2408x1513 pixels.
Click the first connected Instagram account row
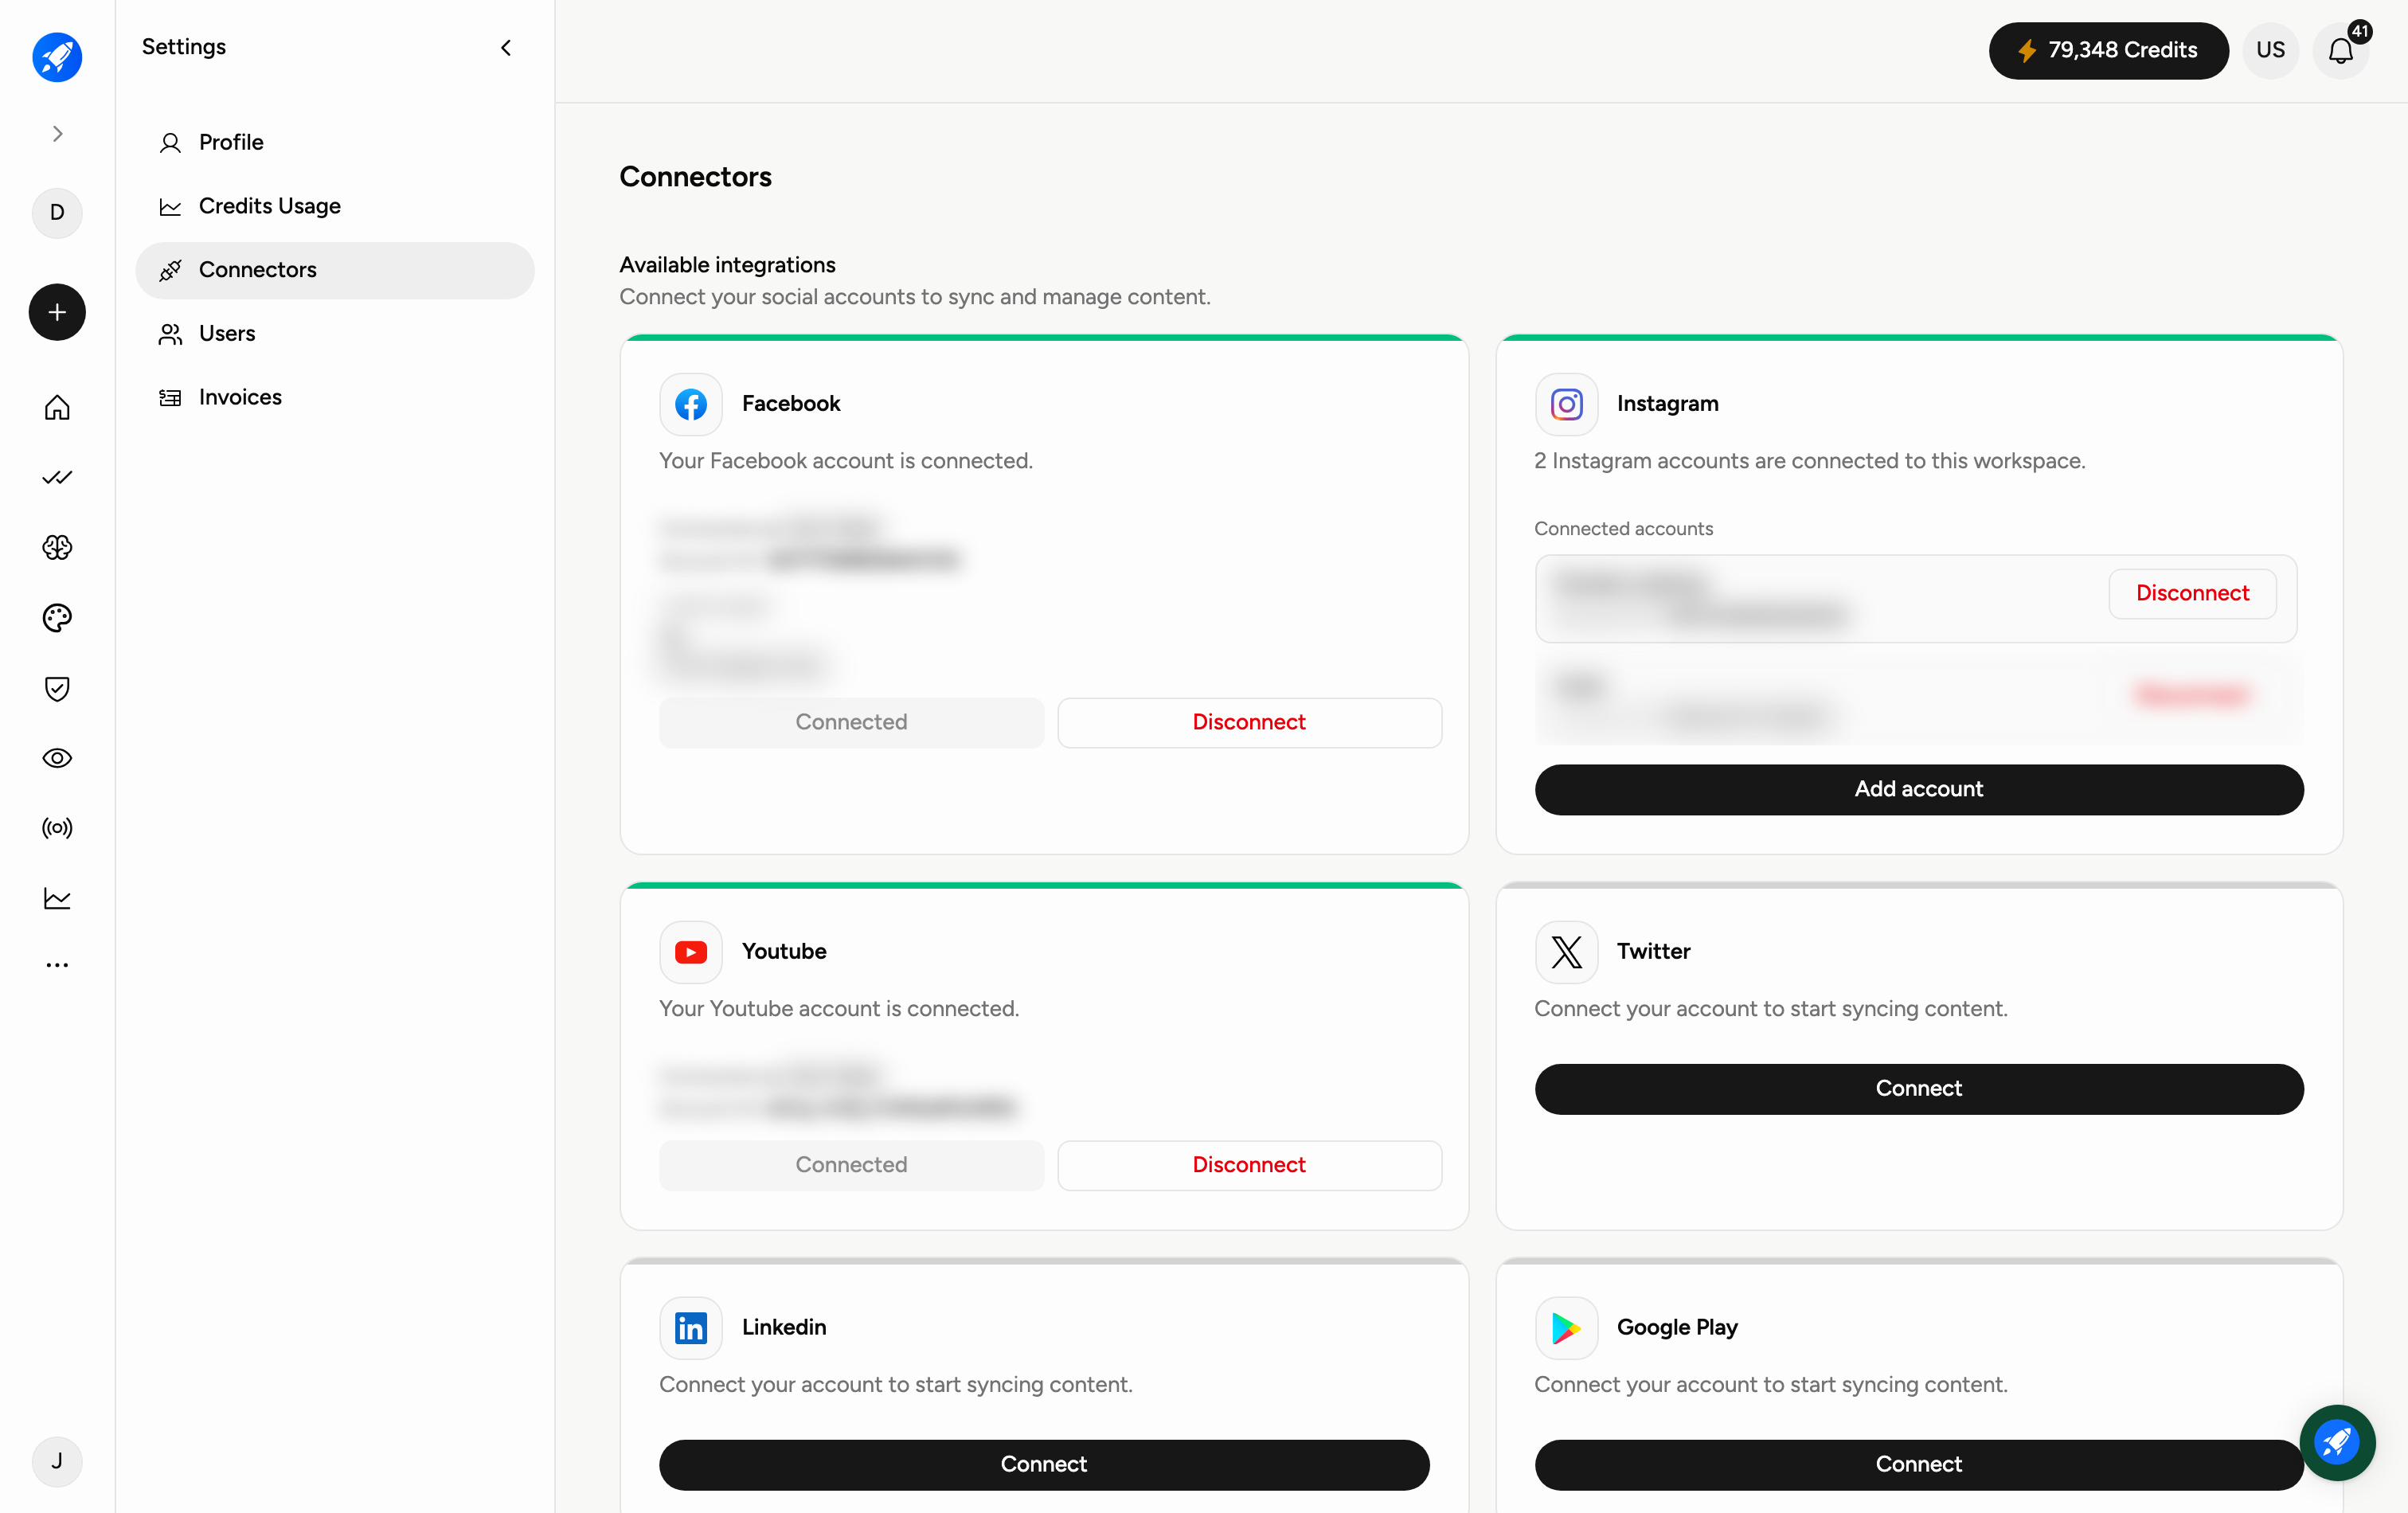click(1916, 598)
